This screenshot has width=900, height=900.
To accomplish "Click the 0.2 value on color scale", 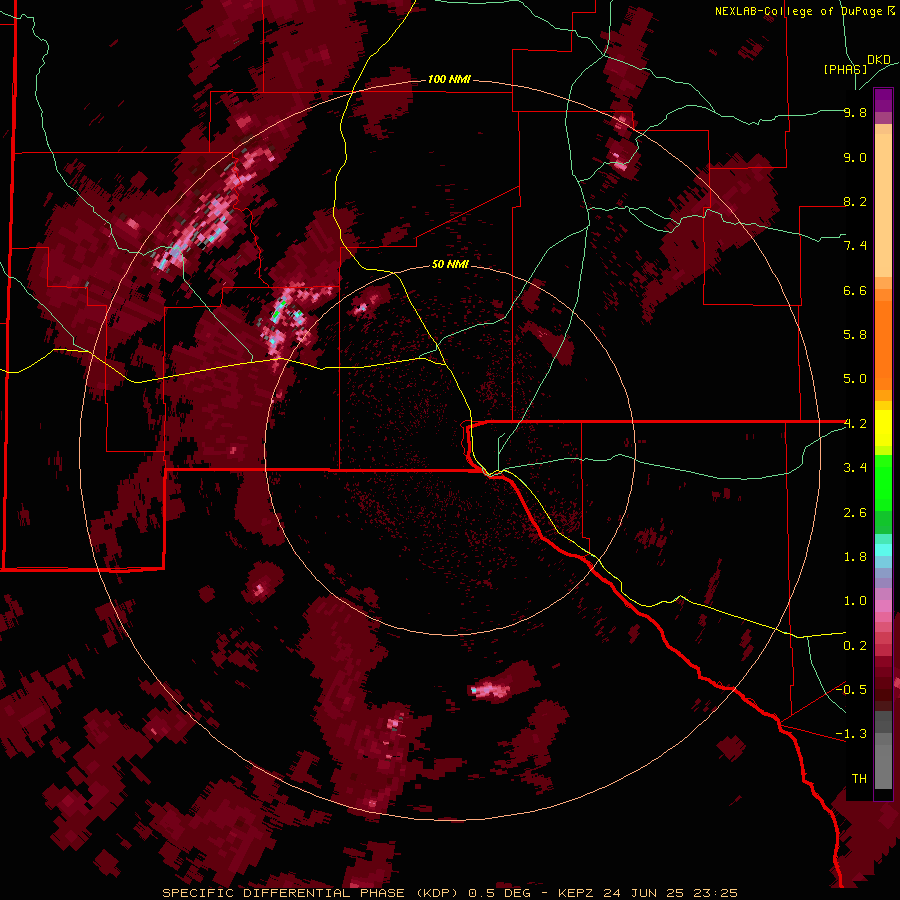I will 855,646.
